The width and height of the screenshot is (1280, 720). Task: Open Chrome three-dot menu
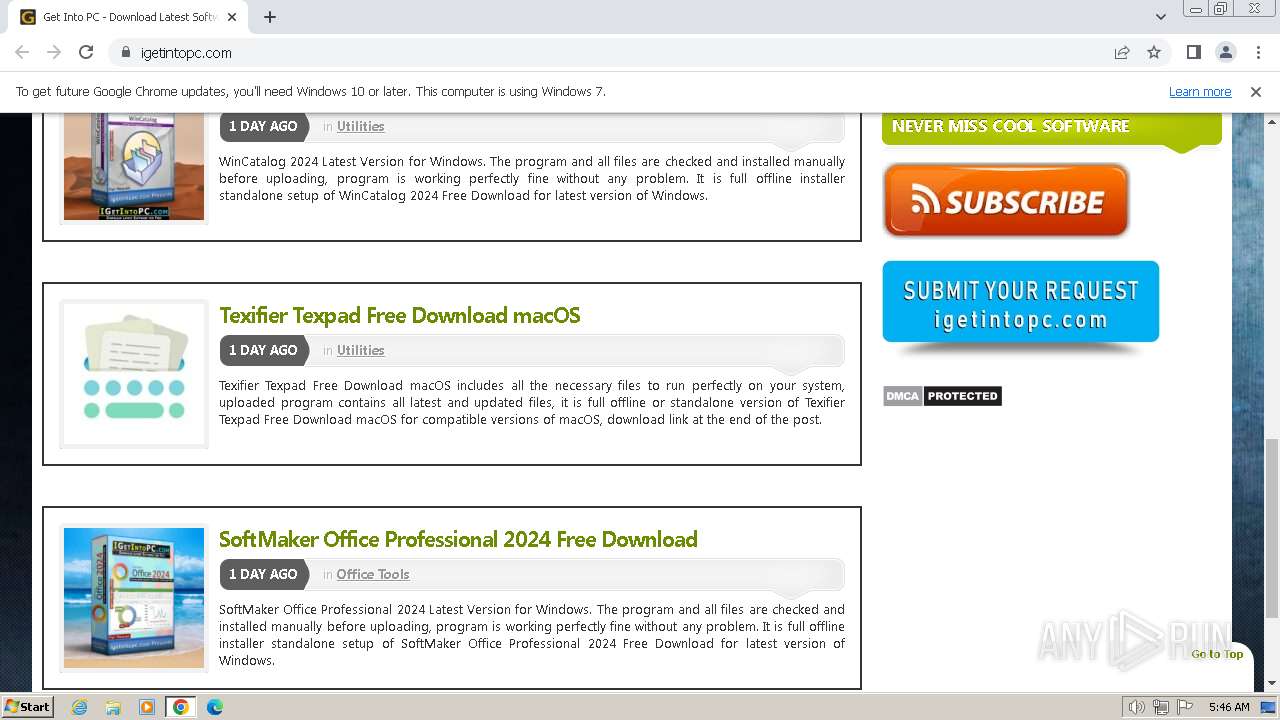click(1257, 52)
